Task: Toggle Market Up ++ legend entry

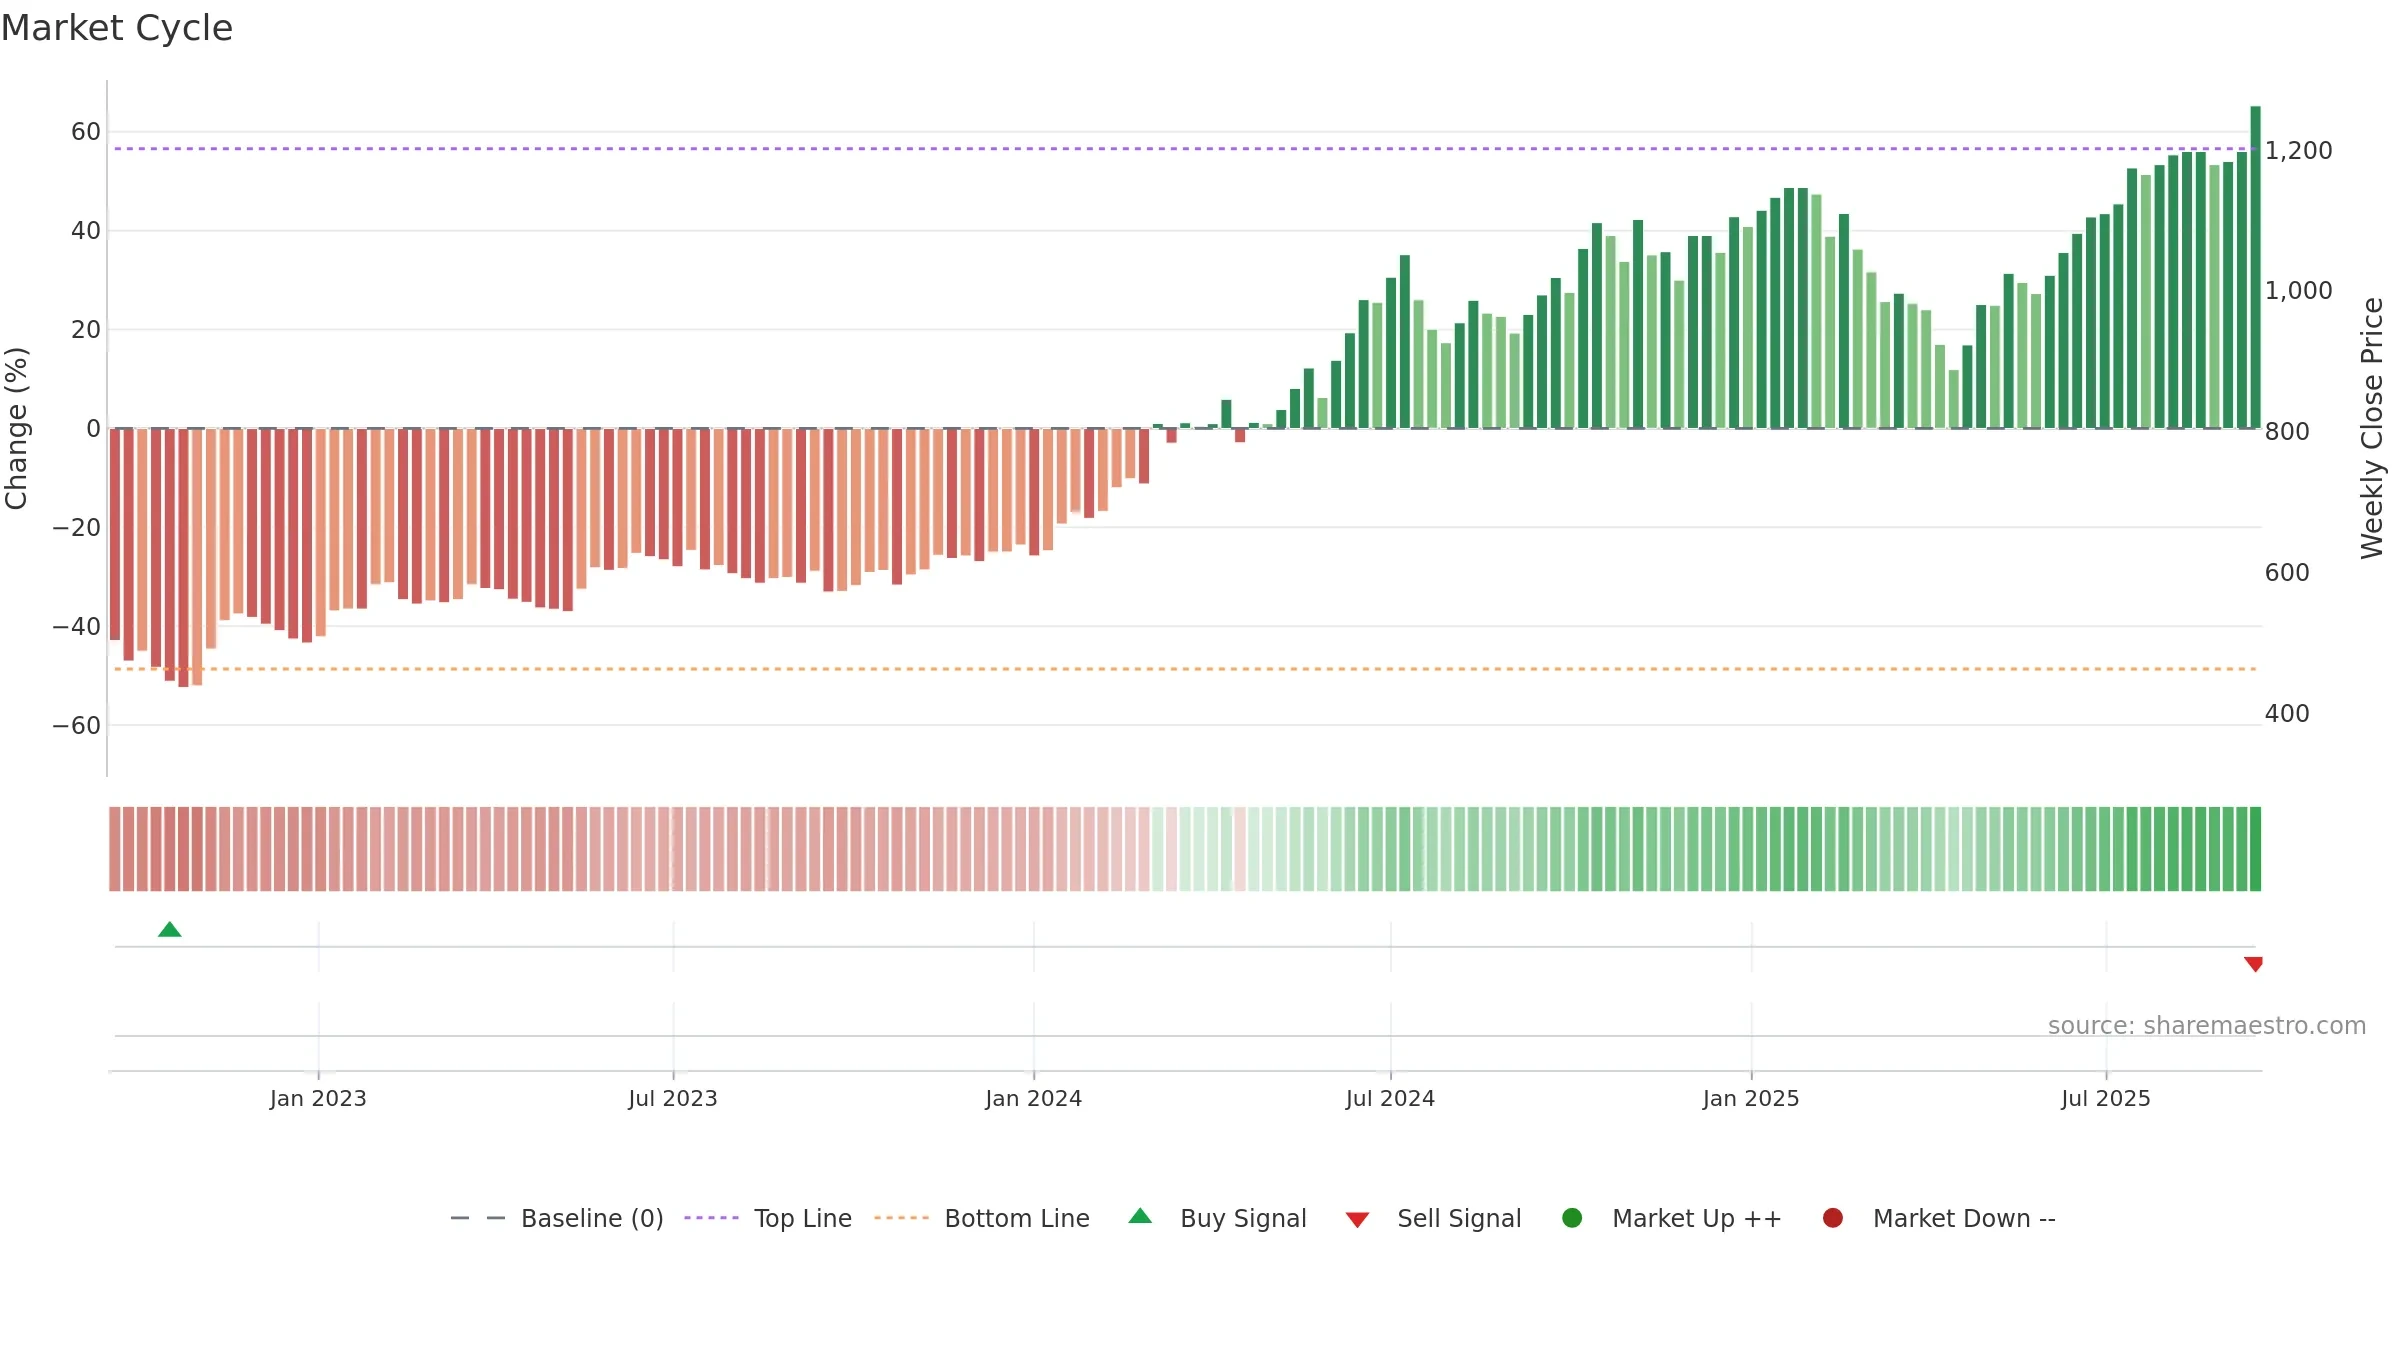Action: click(1672, 1218)
